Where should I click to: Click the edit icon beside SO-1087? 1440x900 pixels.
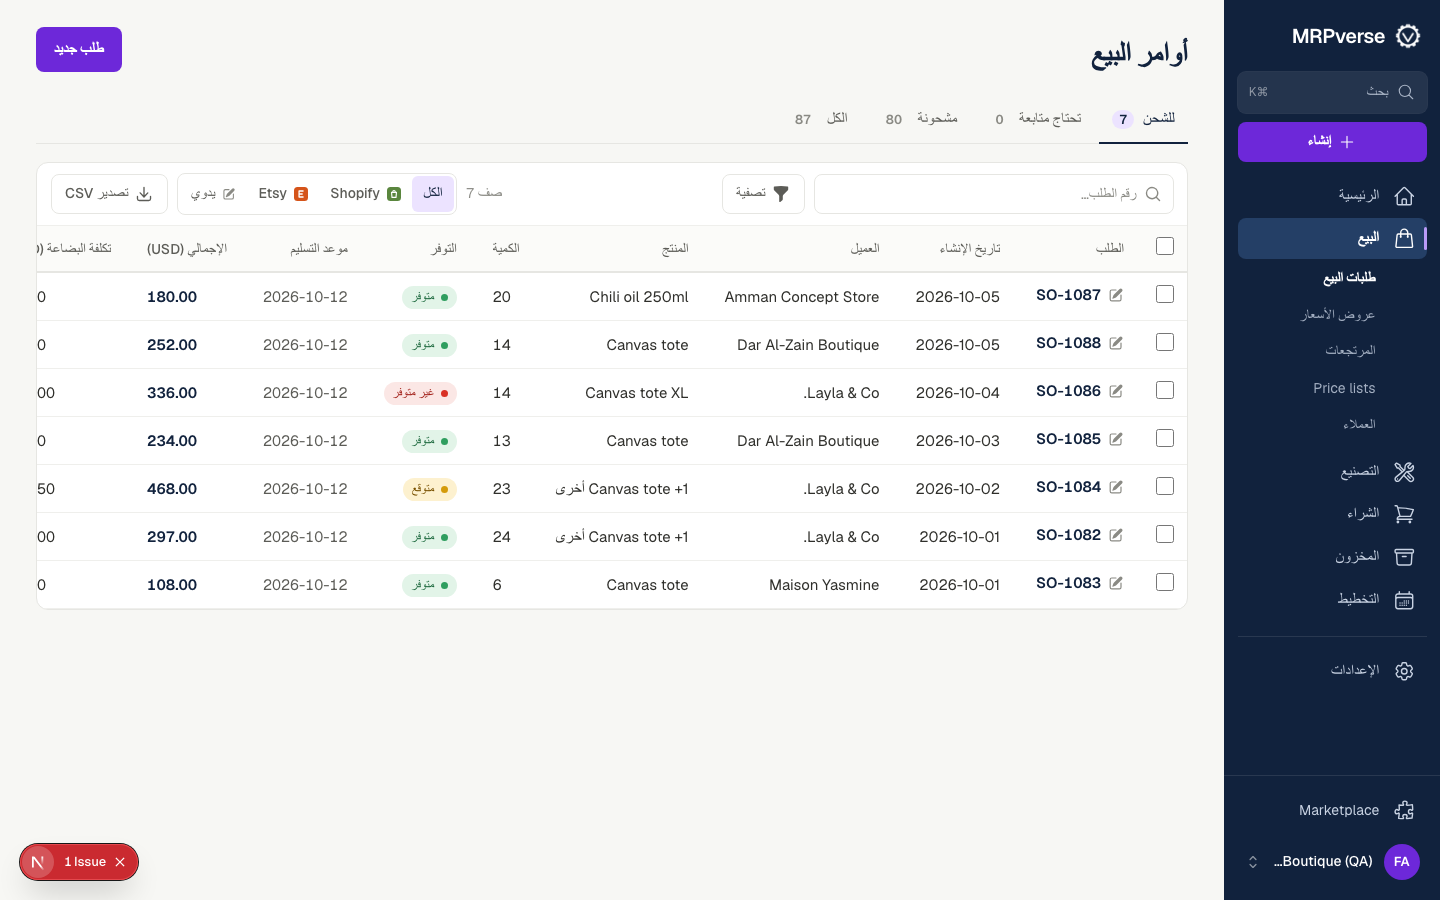[1116, 295]
